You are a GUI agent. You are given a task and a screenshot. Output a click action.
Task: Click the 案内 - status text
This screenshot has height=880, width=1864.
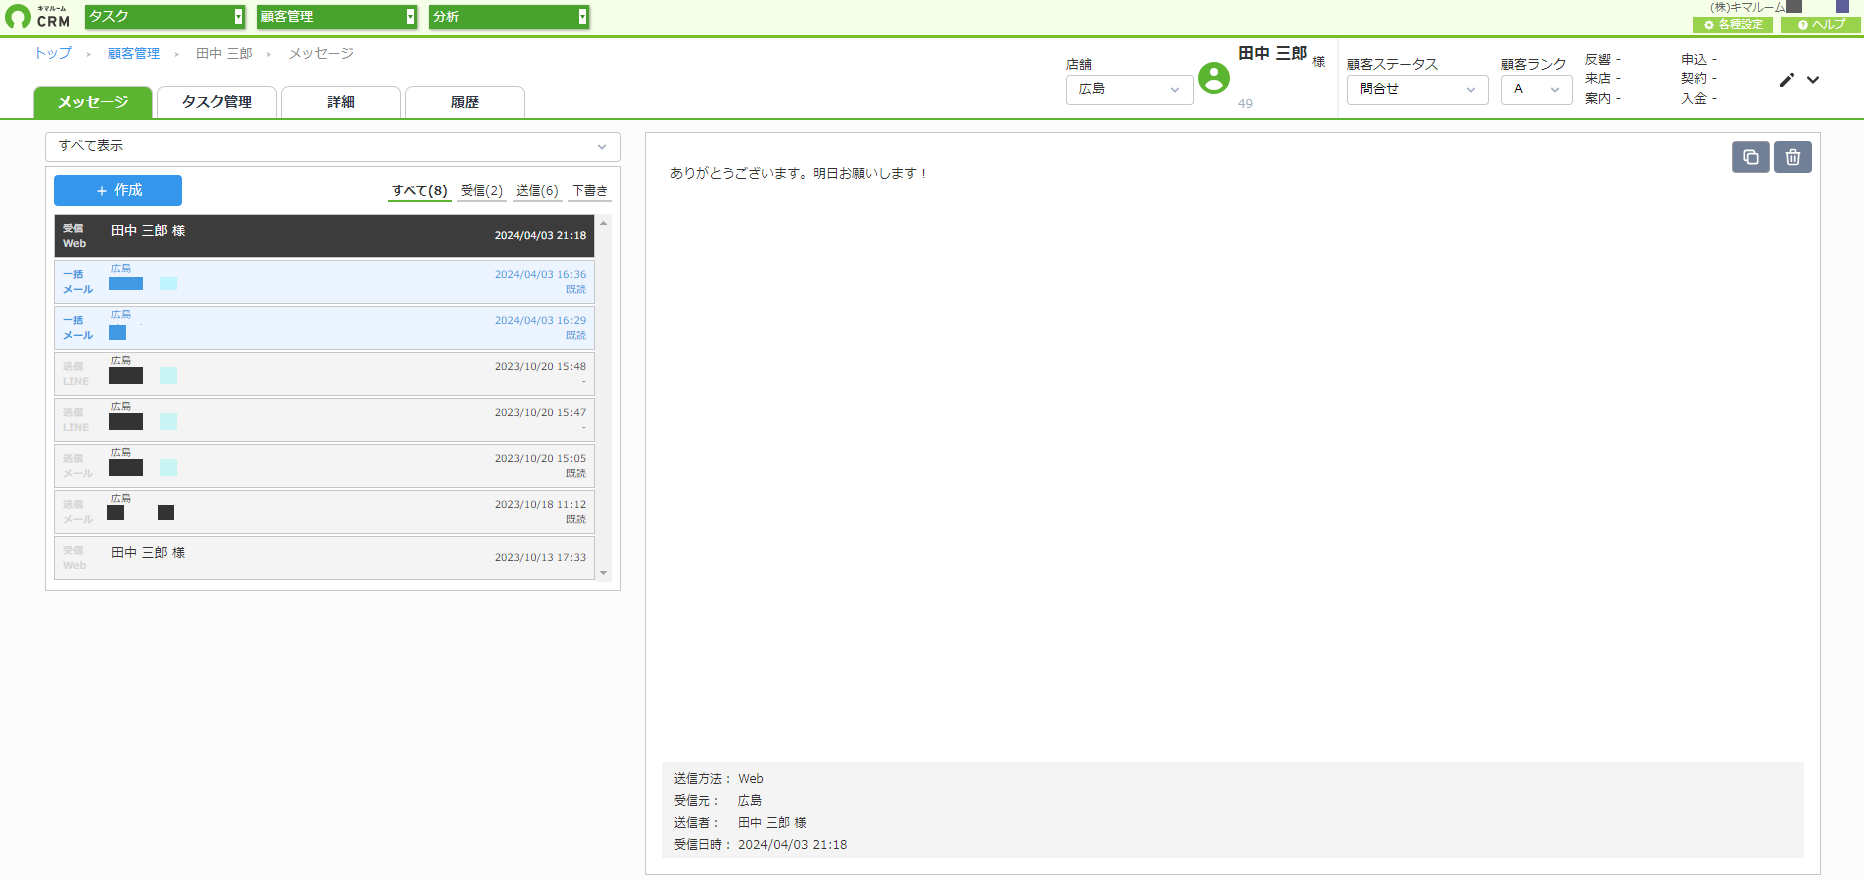[1603, 98]
